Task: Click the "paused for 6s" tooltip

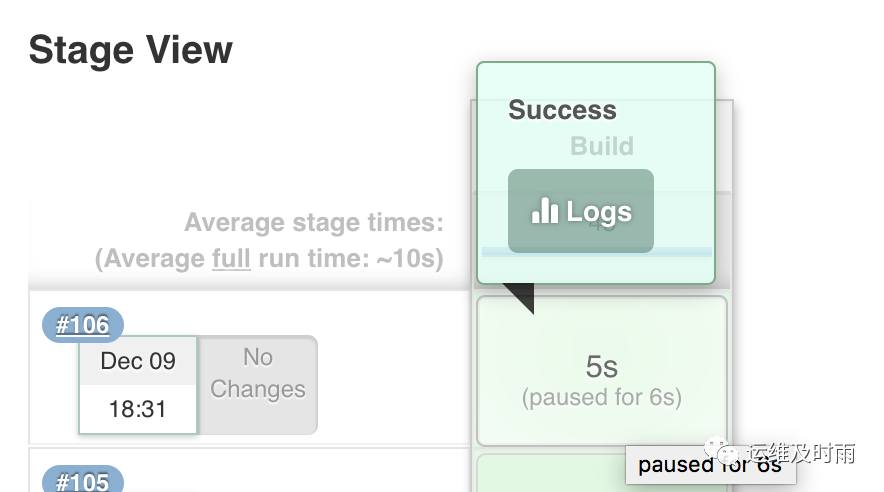Action: 710,465
